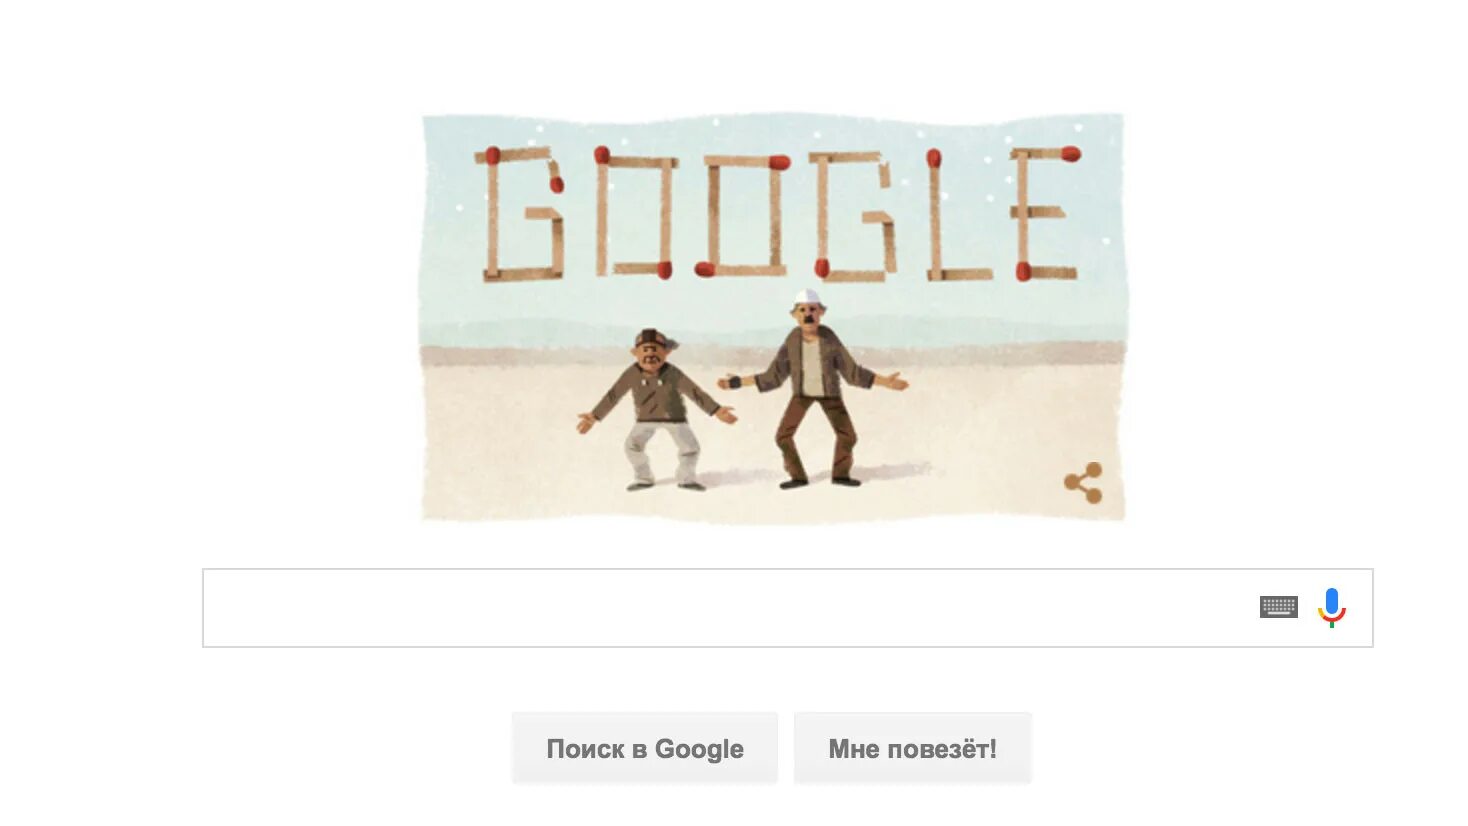
Task: Click the matchstick letter L
Action: [956, 214]
